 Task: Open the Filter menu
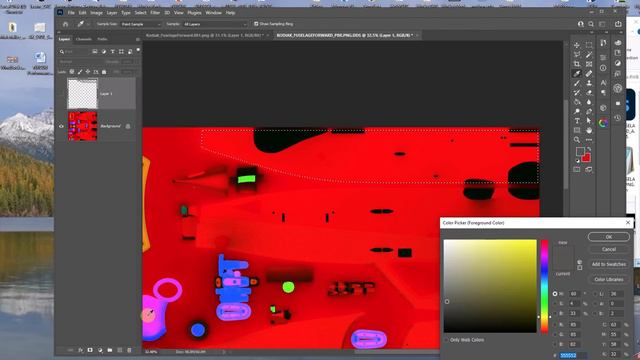(155, 13)
